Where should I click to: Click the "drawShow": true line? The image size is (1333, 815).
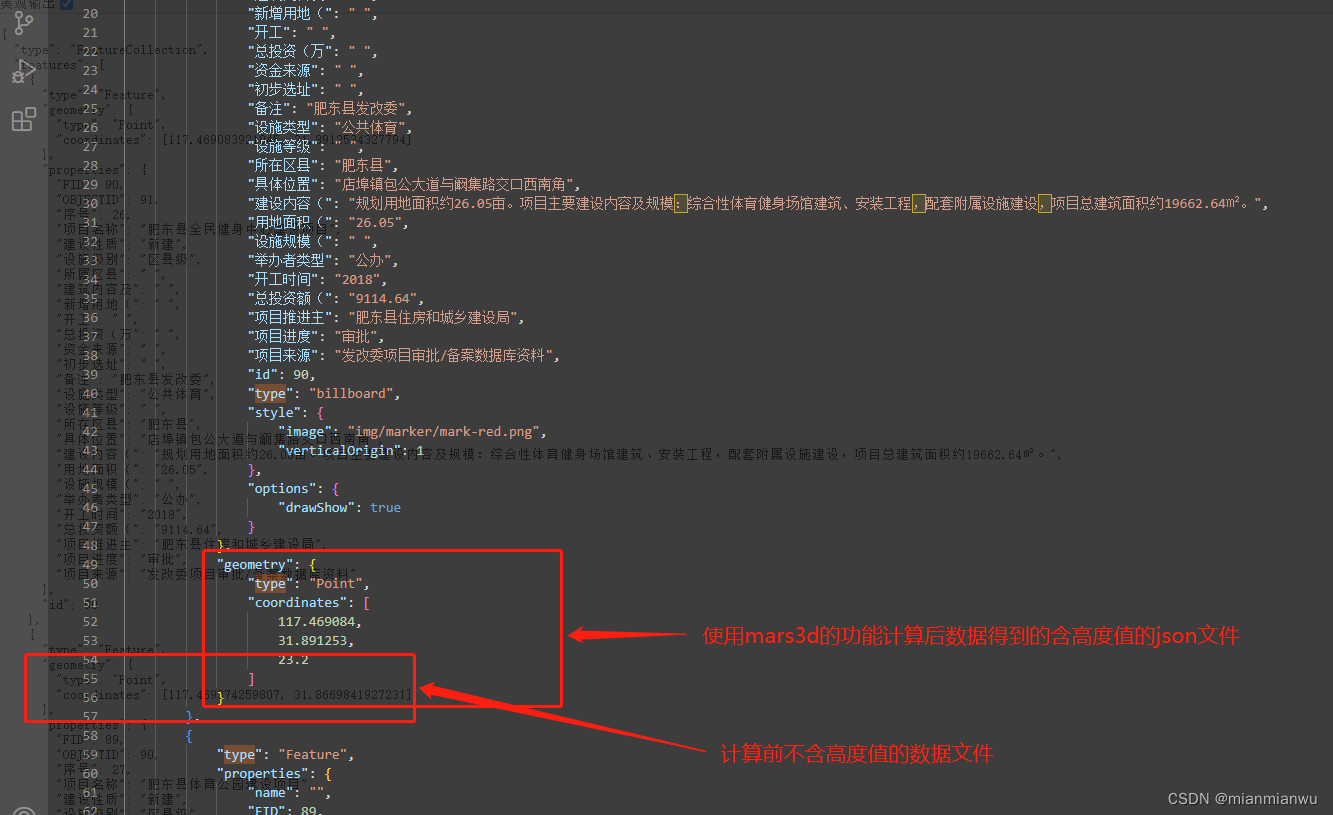click(339, 507)
